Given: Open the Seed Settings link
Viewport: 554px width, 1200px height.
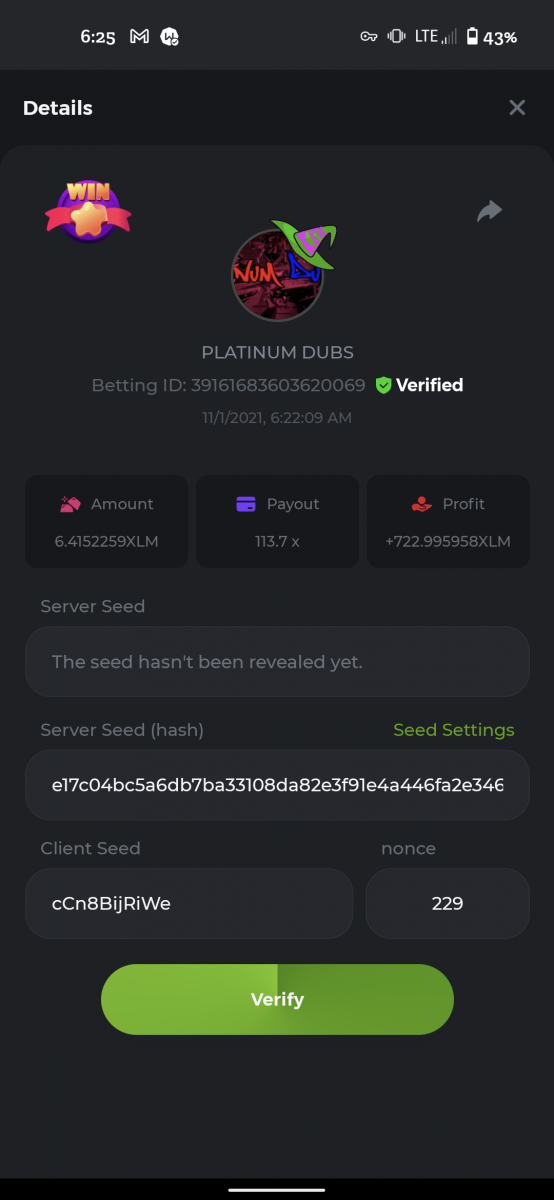Looking at the screenshot, I should pyautogui.click(x=454, y=730).
